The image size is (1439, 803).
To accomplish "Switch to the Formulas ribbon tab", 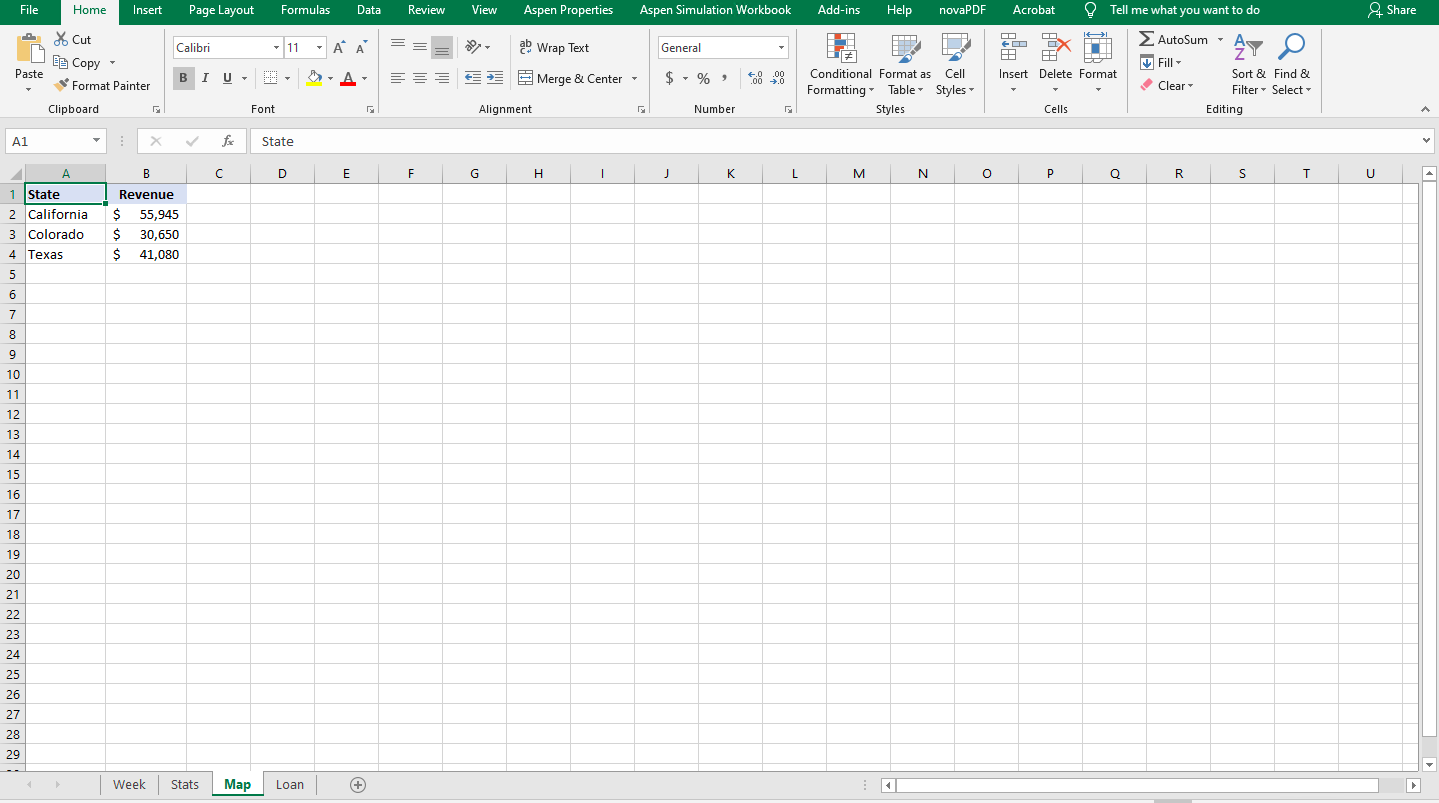I will point(305,10).
